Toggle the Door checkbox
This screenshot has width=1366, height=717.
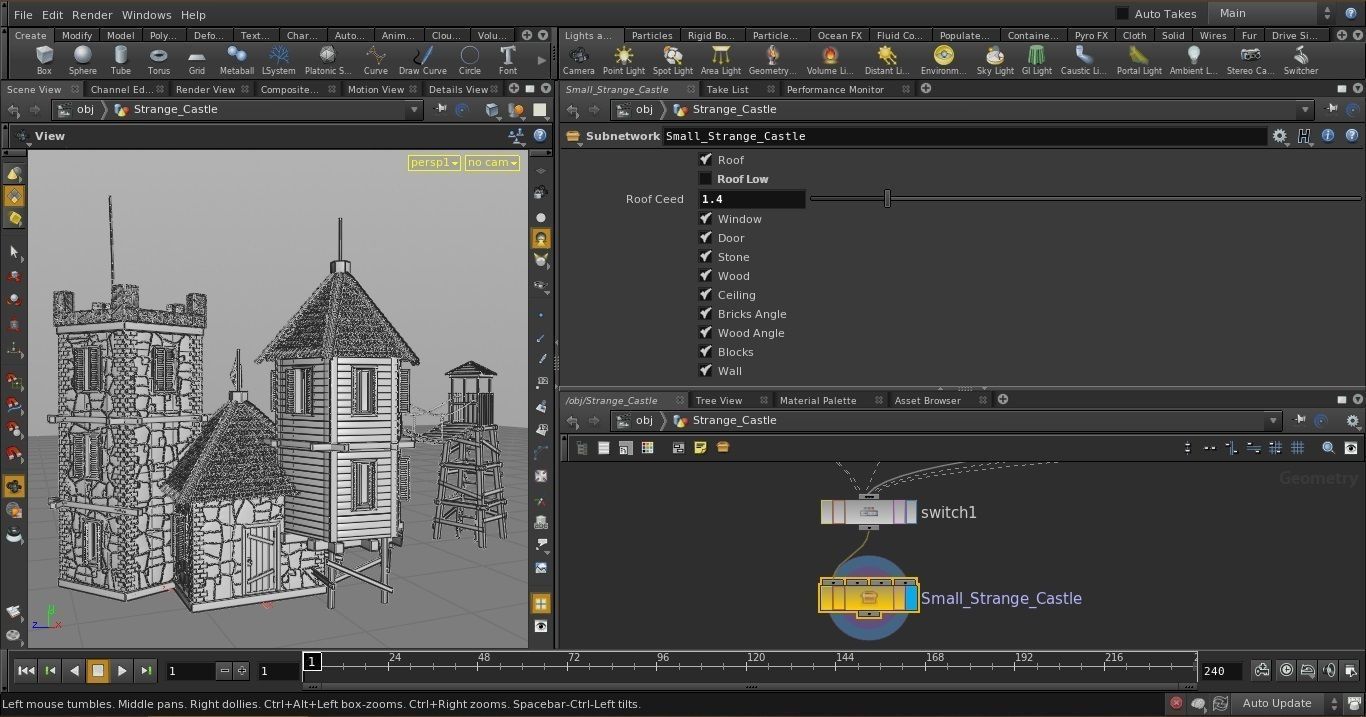coord(706,238)
